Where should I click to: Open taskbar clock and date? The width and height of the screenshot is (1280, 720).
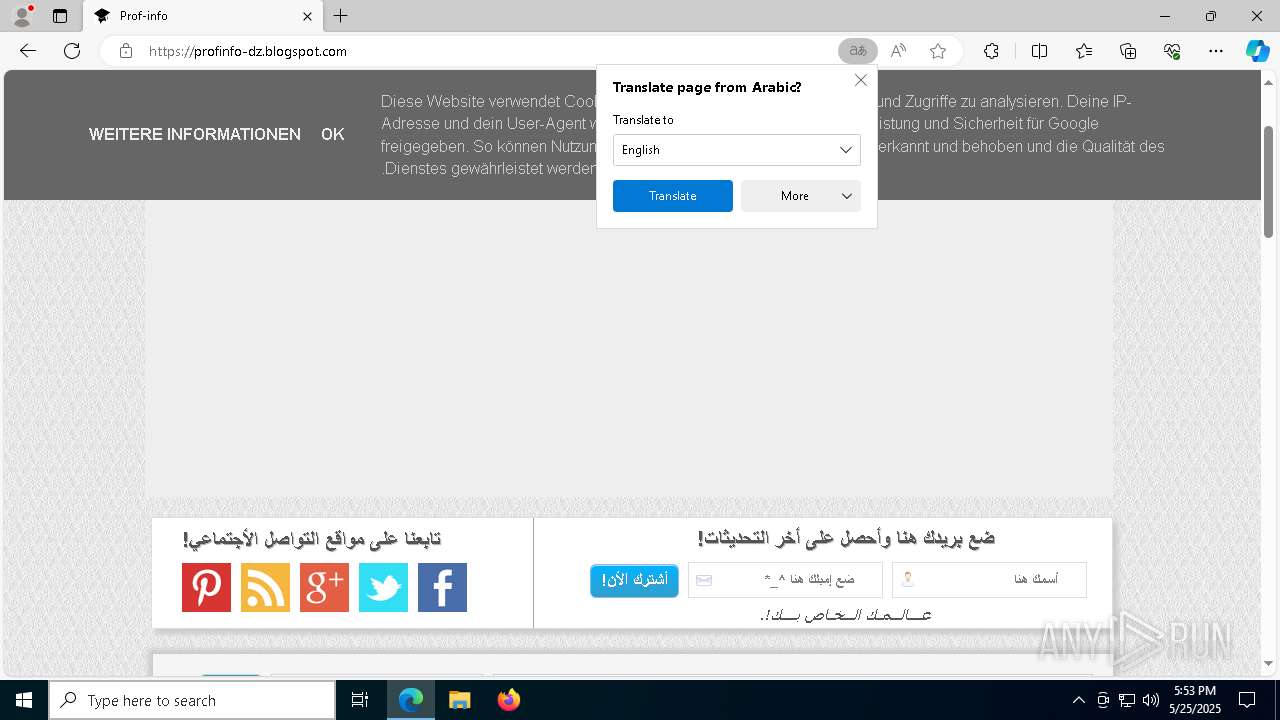[1195, 700]
